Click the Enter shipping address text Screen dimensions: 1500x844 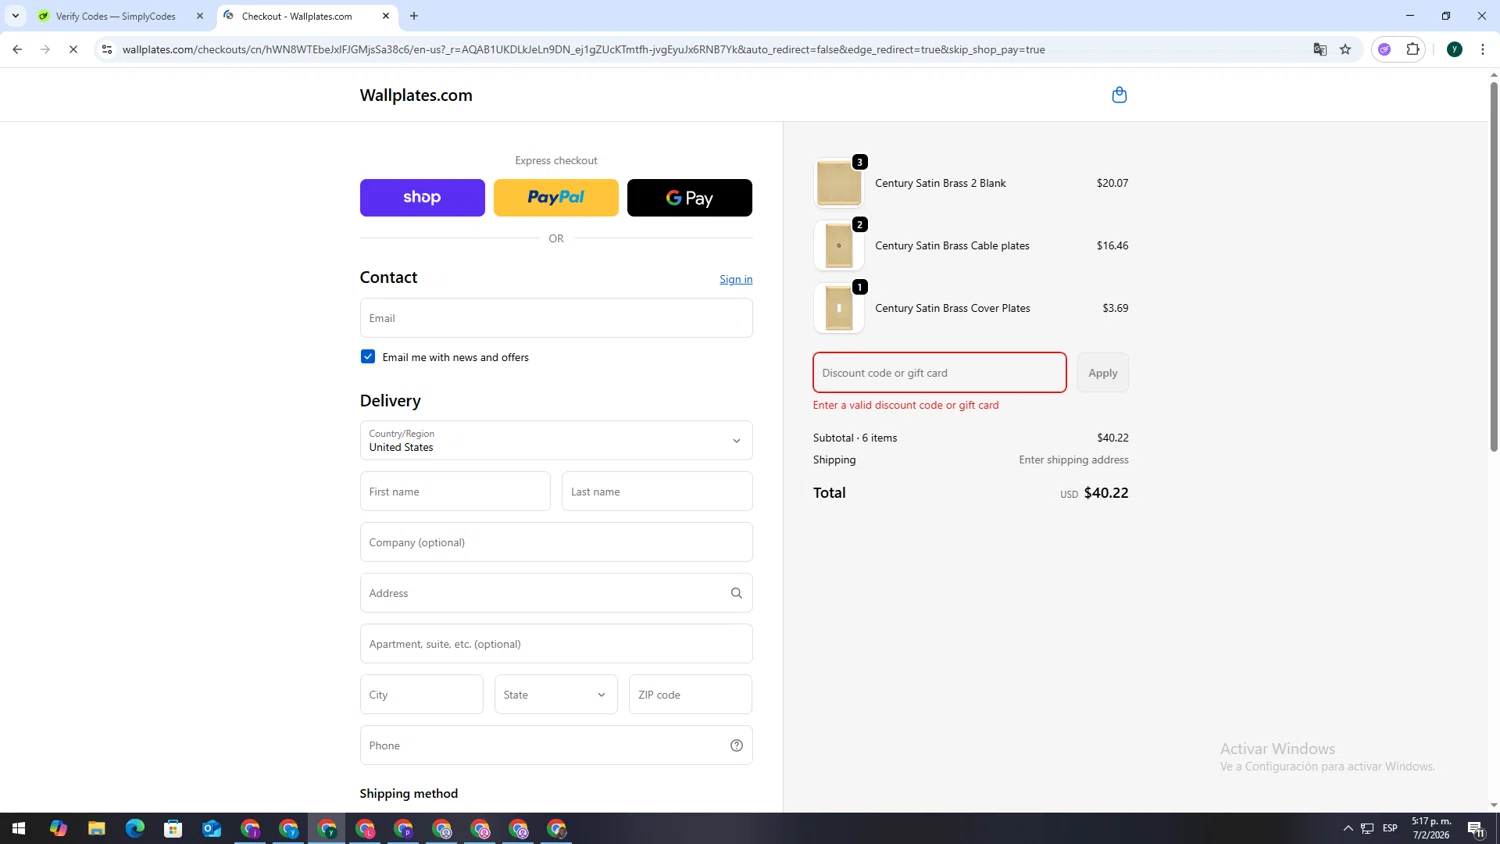pos(1074,460)
